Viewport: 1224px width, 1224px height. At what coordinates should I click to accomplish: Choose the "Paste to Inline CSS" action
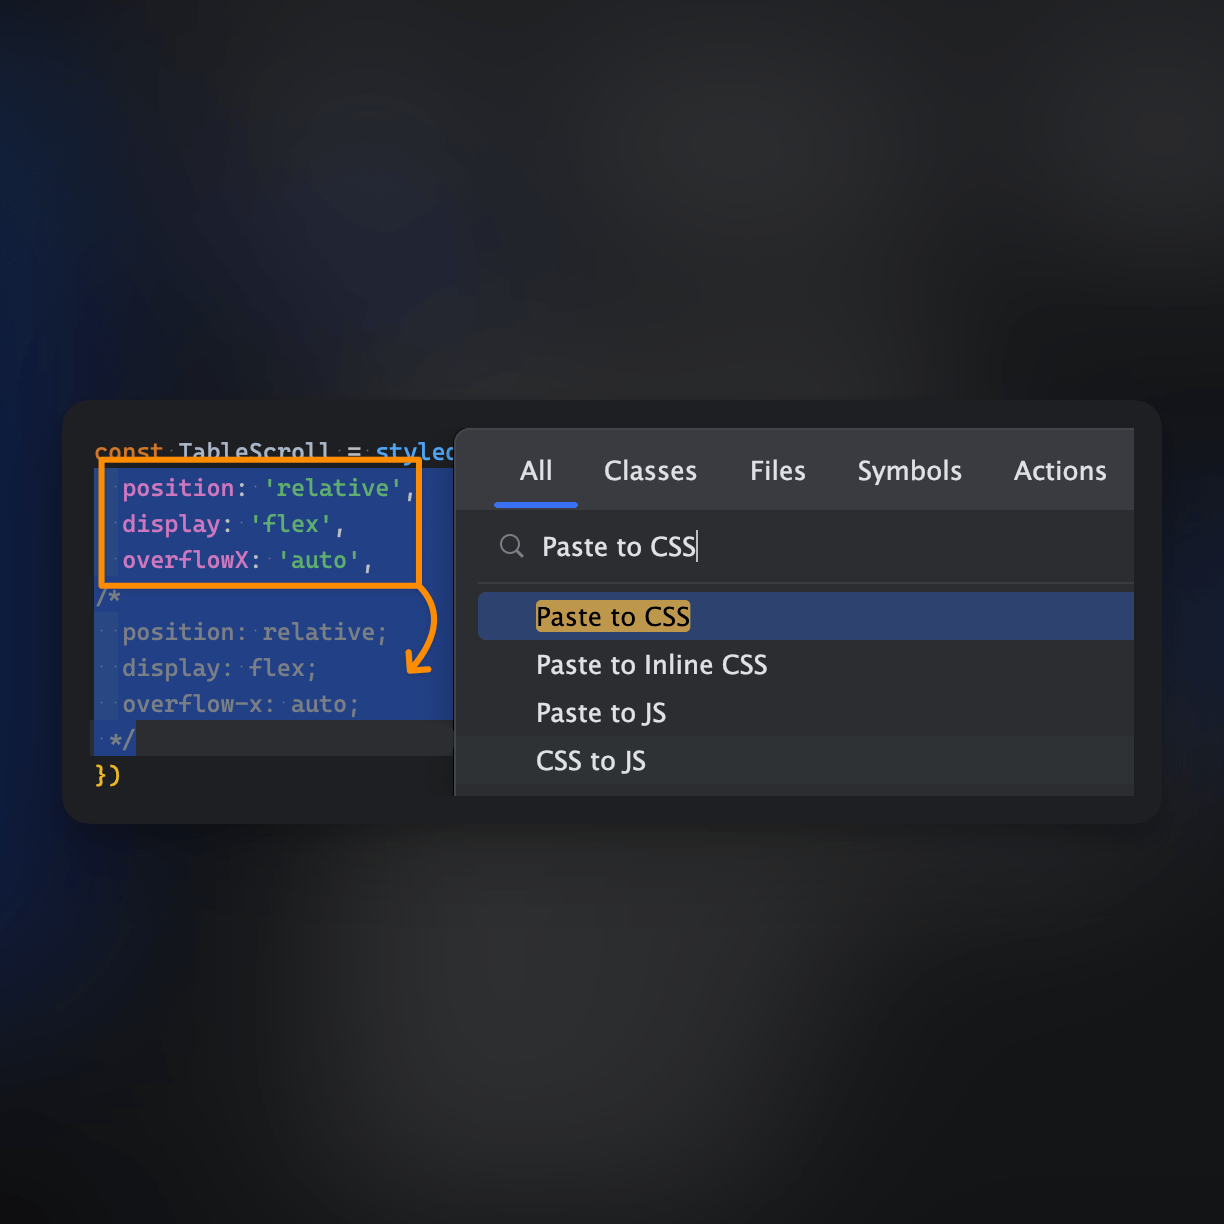coord(651,664)
